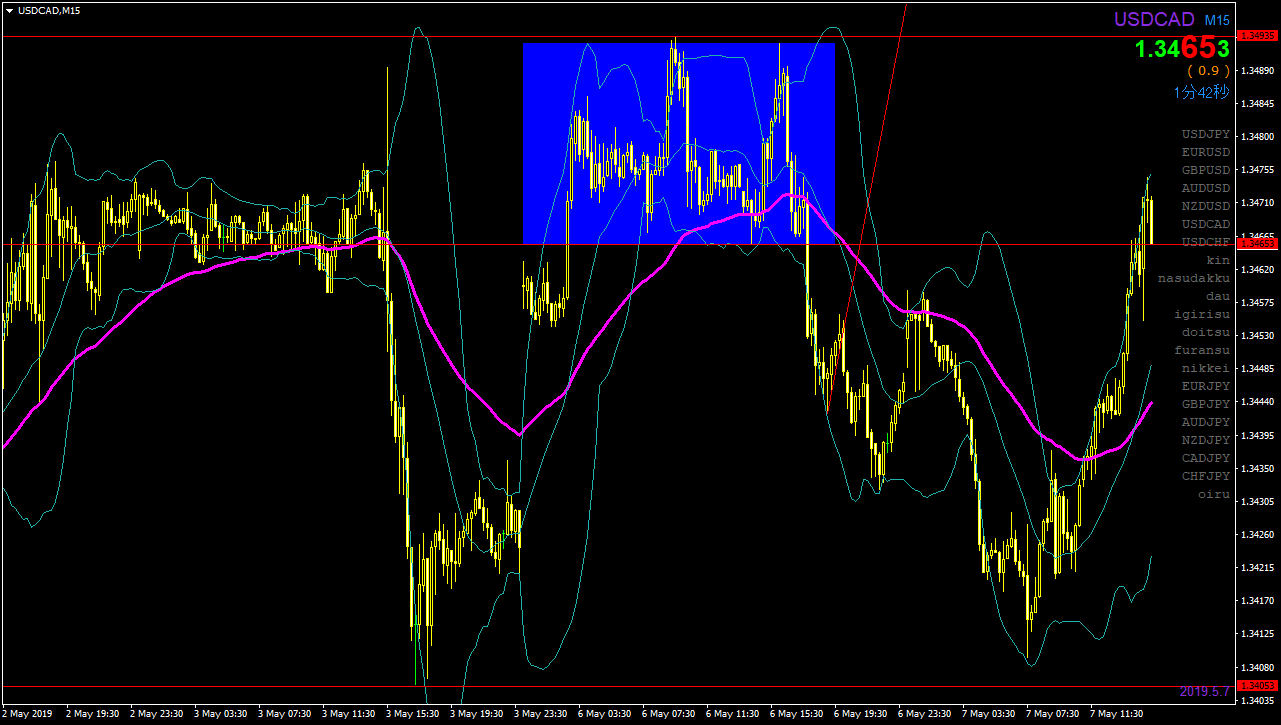Switch chart to AUDJPY symbol

tap(1206, 422)
